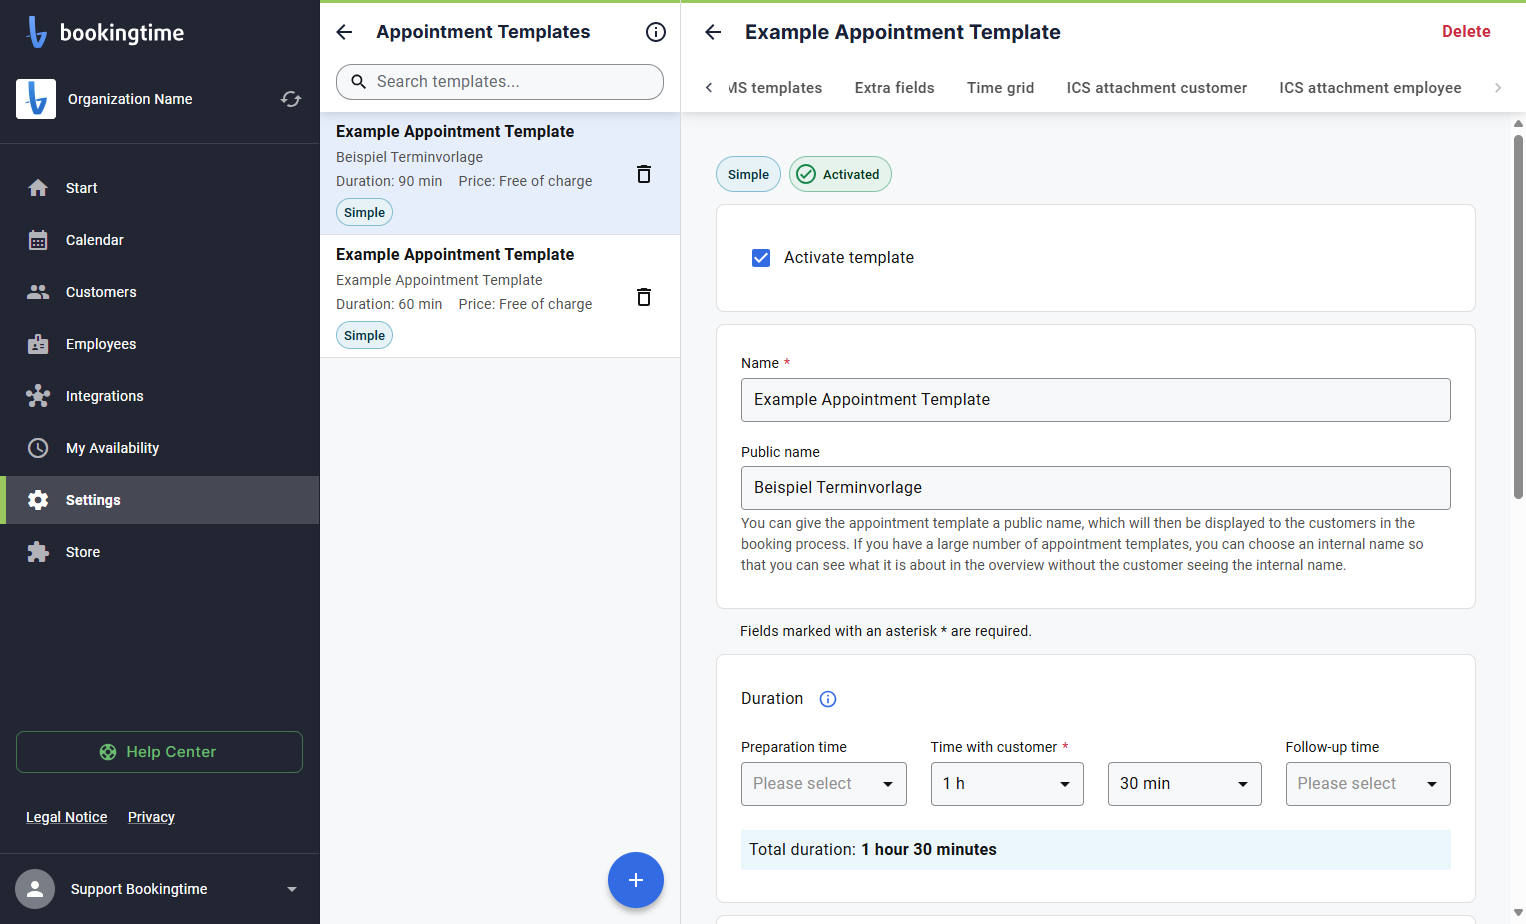
Task: Click the bookingtime logo
Action: (x=105, y=32)
